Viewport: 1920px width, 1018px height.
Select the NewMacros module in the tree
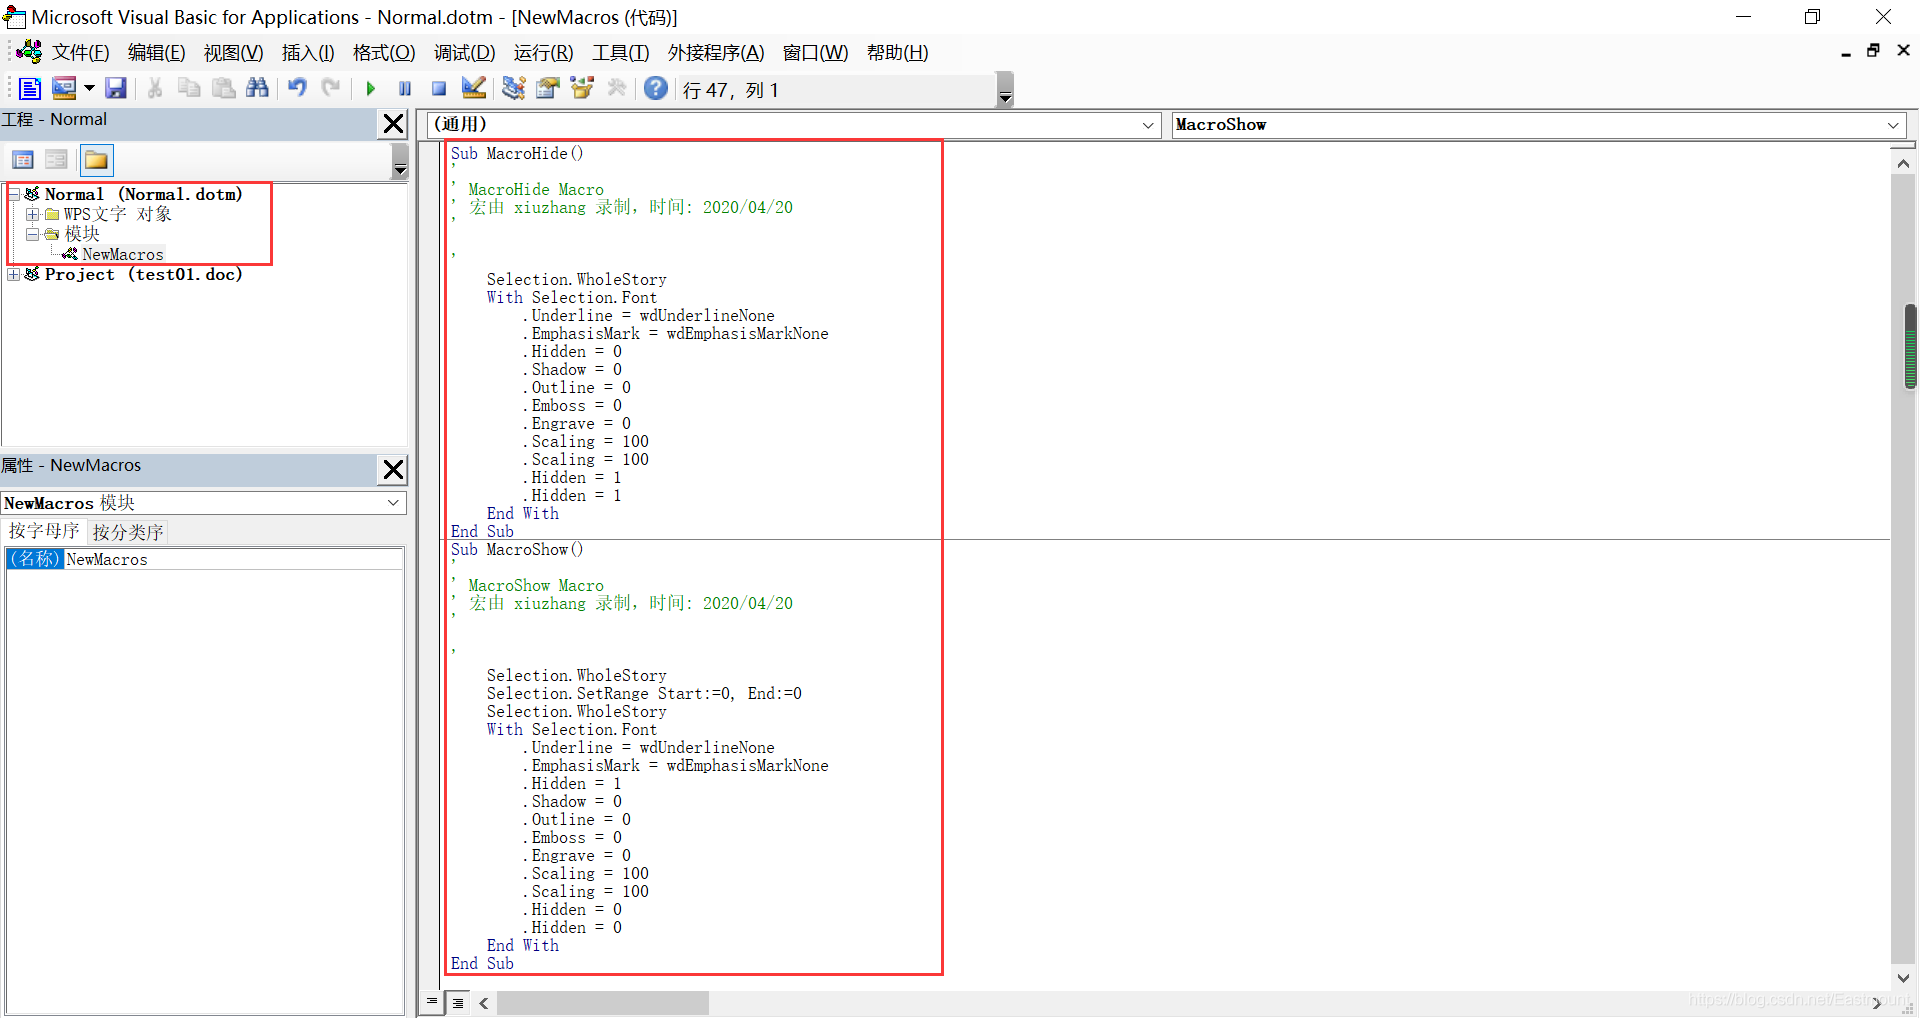coord(122,254)
